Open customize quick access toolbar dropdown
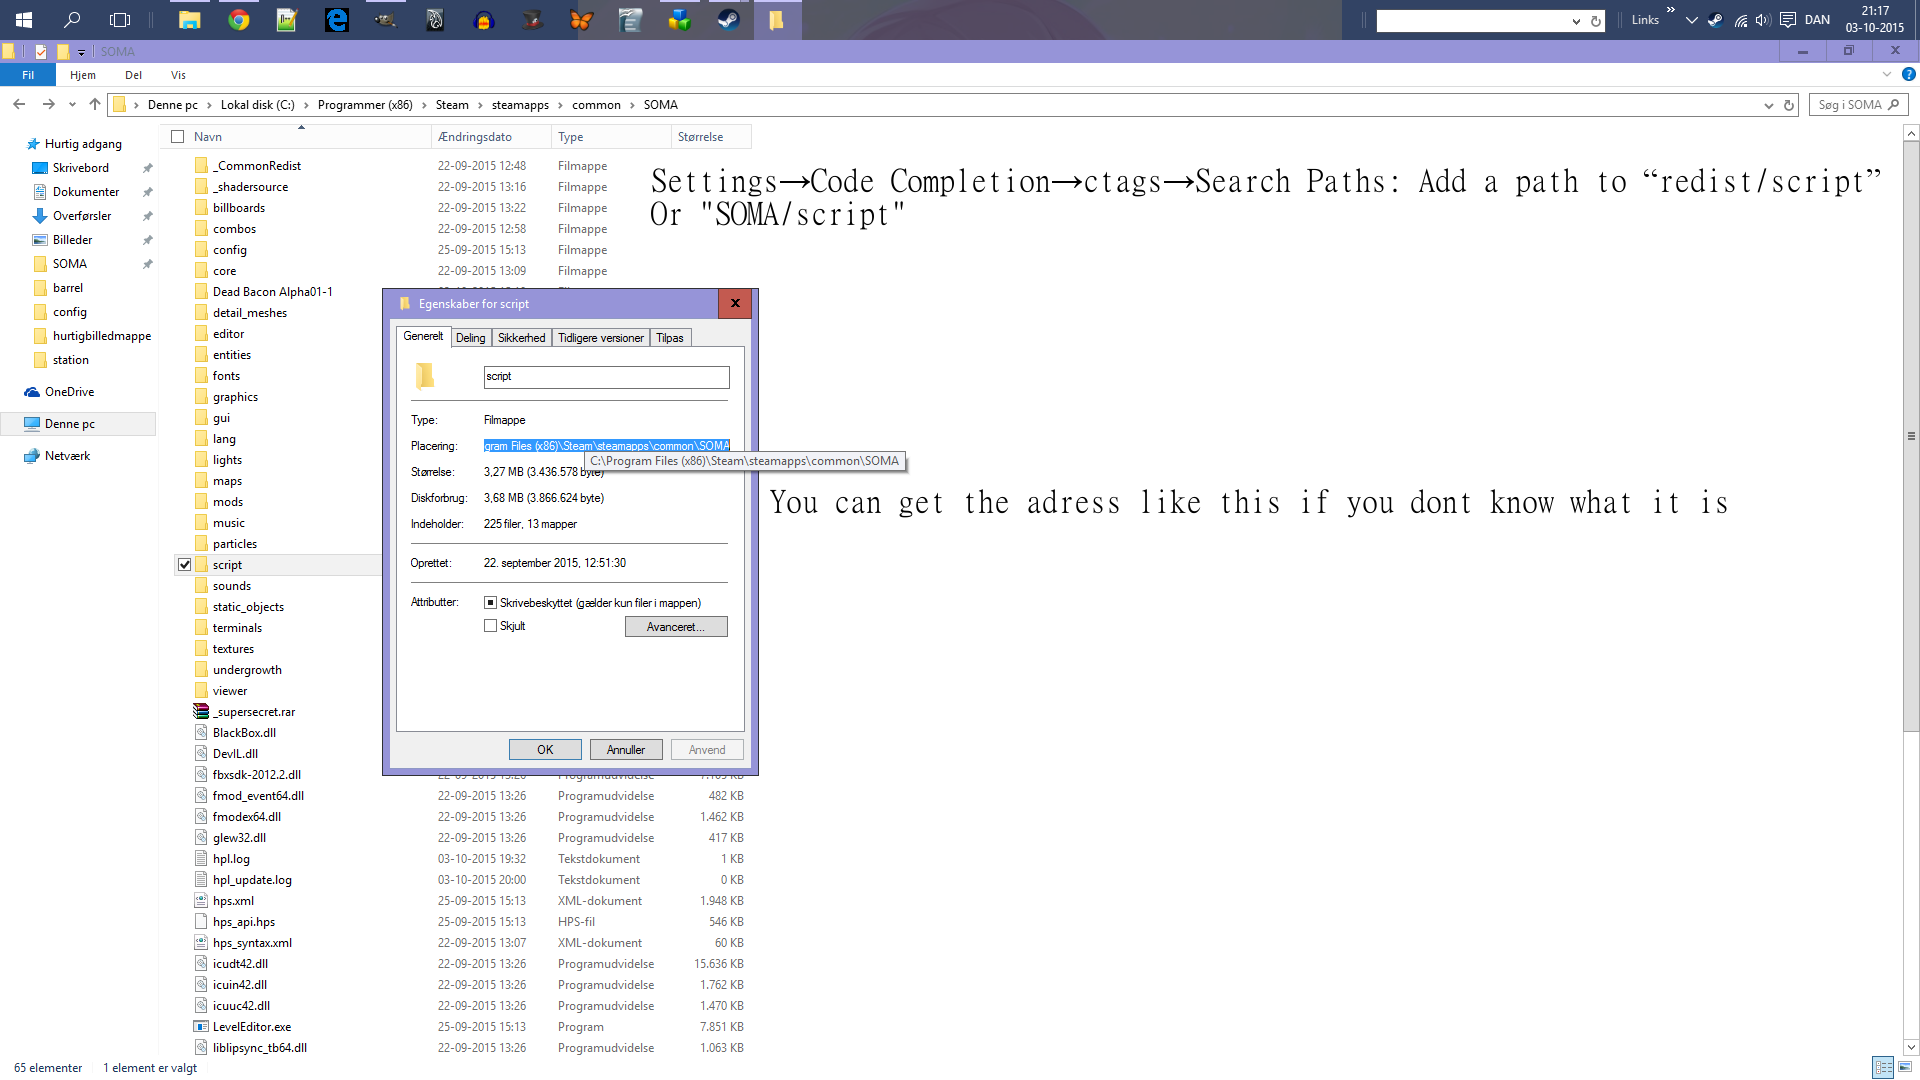1920x1080 pixels. tap(82, 52)
